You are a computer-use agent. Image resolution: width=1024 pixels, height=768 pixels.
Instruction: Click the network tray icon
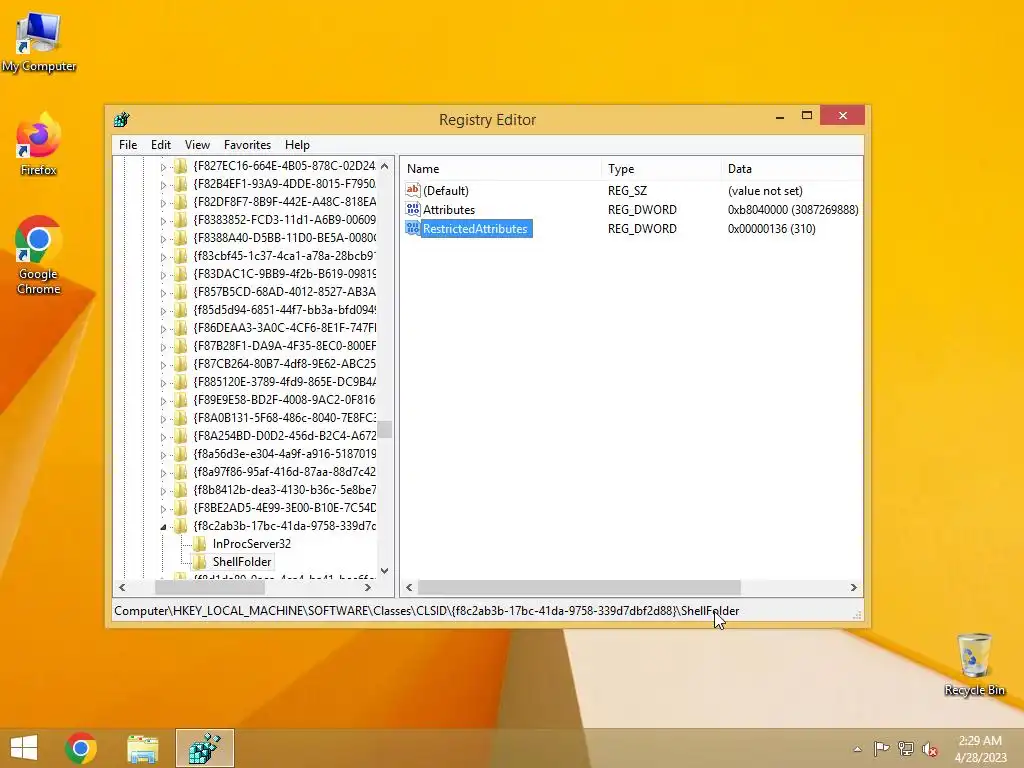pyautogui.click(x=905, y=749)
